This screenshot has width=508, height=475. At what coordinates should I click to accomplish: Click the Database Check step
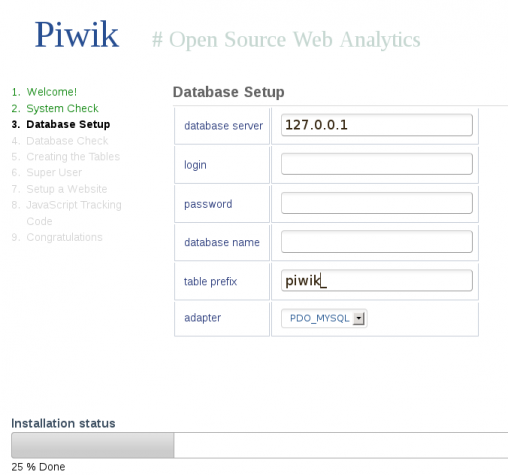tap(67, 141)
